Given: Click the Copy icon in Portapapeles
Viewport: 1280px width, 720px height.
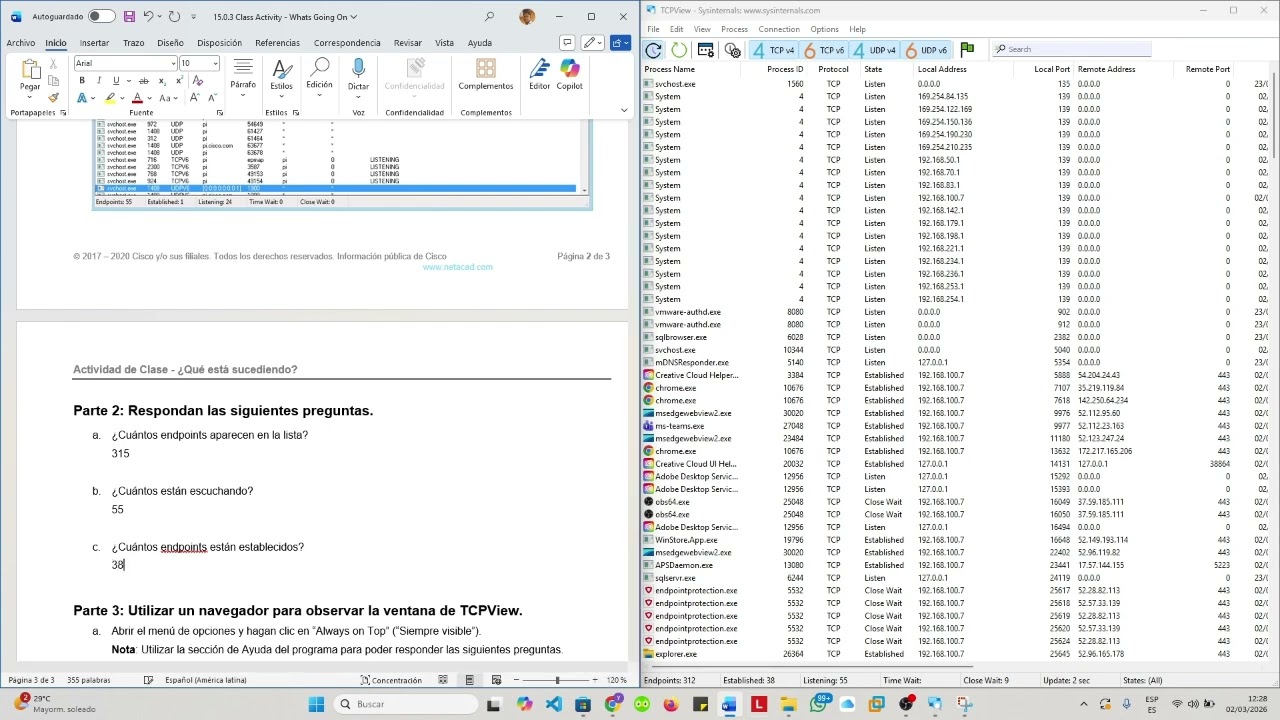Looking at the screenshot, I should (x=54, y=82).
